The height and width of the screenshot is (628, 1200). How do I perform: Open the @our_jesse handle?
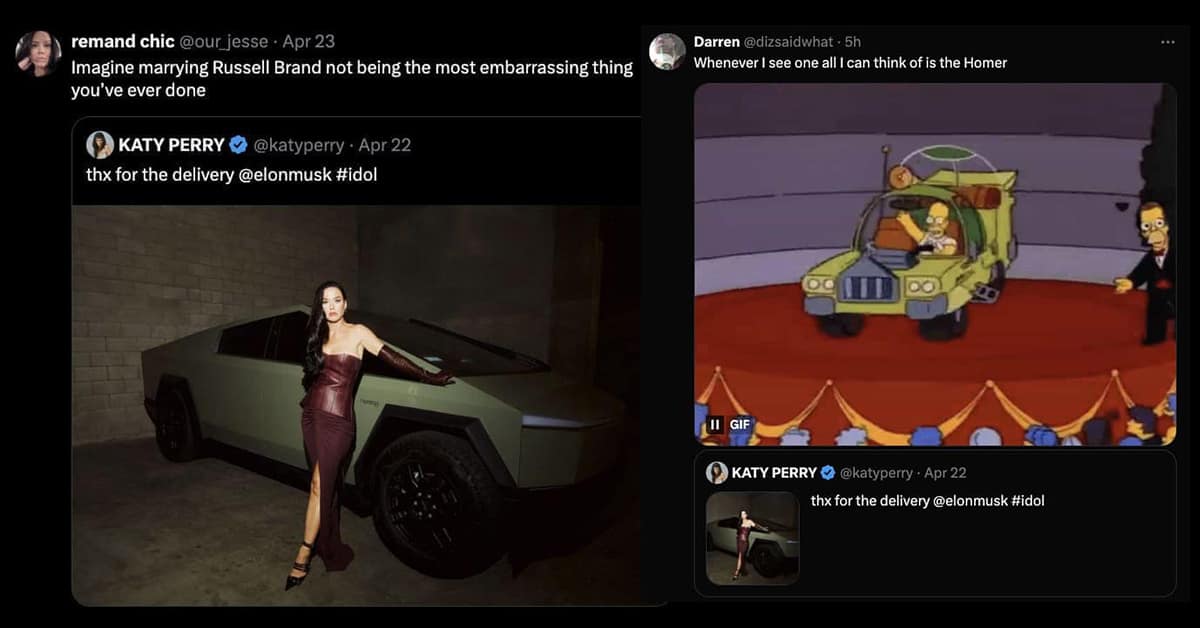click(224, 41)
